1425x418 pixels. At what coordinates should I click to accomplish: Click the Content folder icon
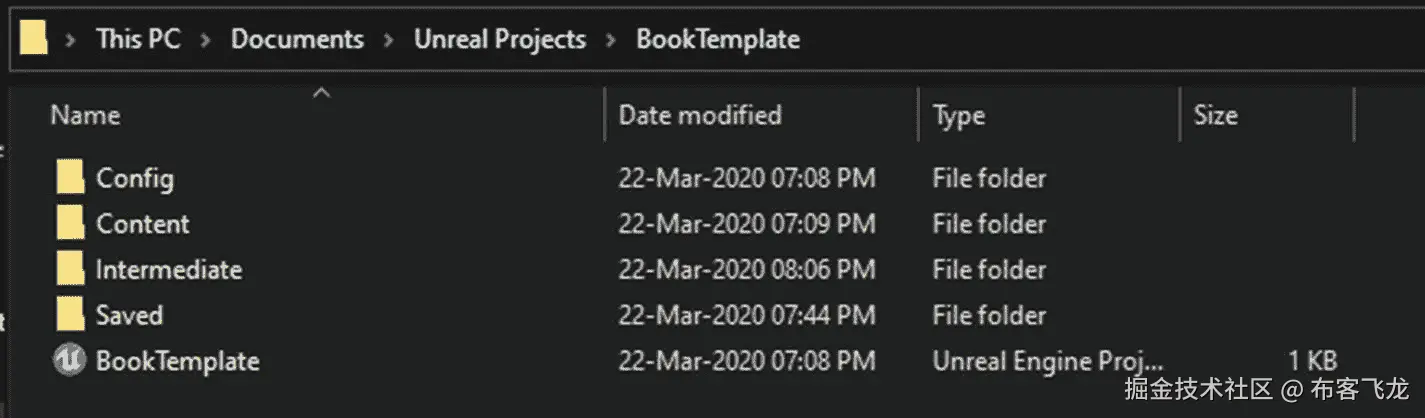click(x=70, y=224)
